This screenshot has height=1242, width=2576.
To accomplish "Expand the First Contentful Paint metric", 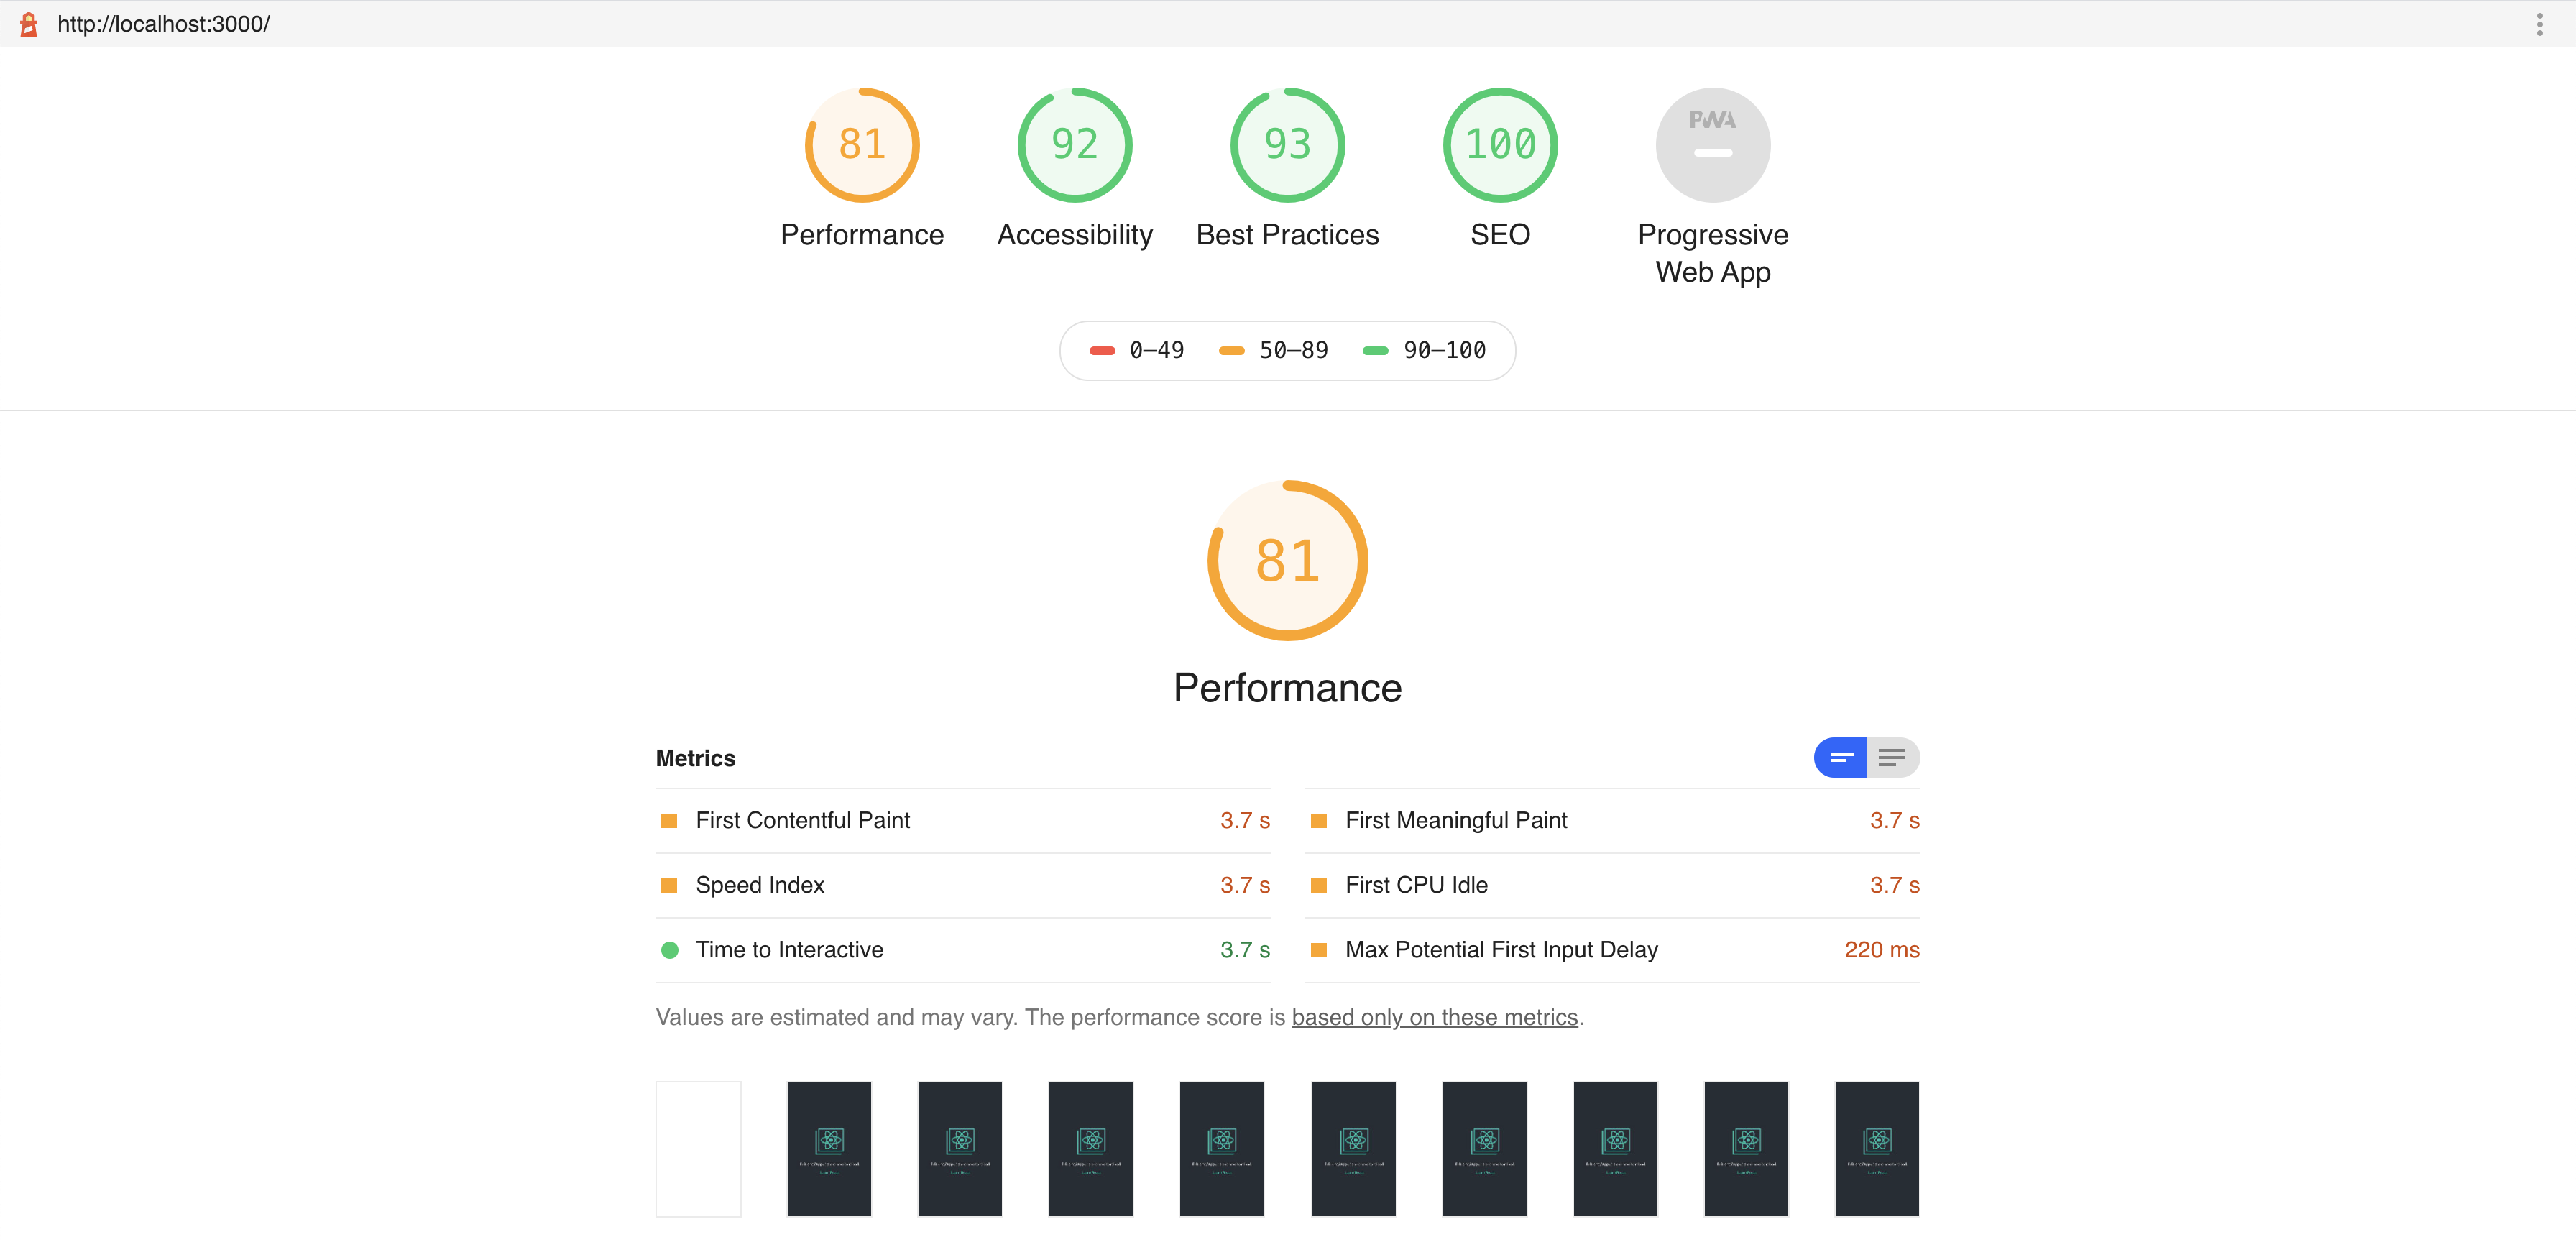I will tap(802, 821).
